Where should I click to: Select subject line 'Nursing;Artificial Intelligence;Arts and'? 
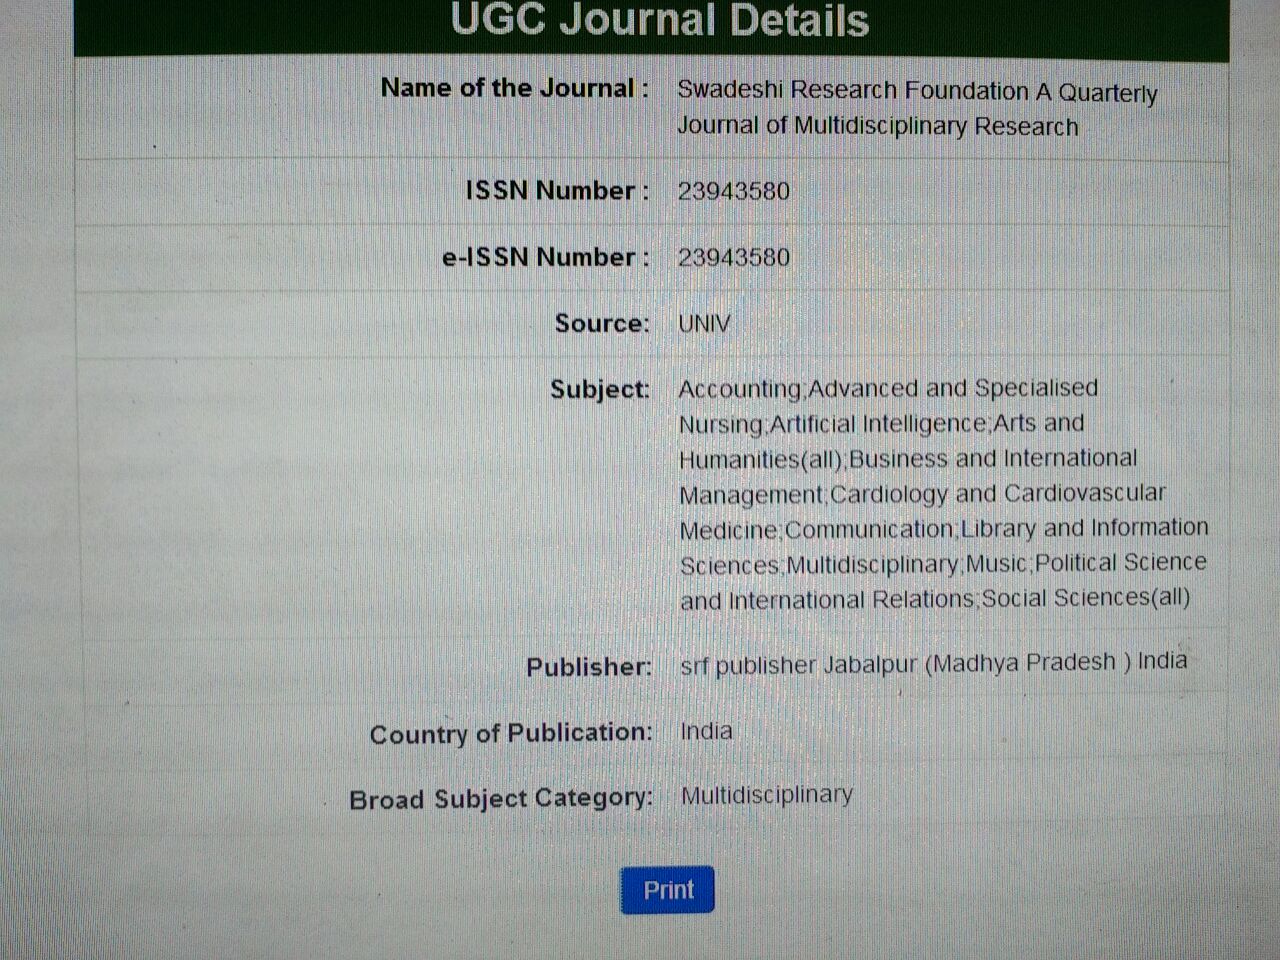881,423
